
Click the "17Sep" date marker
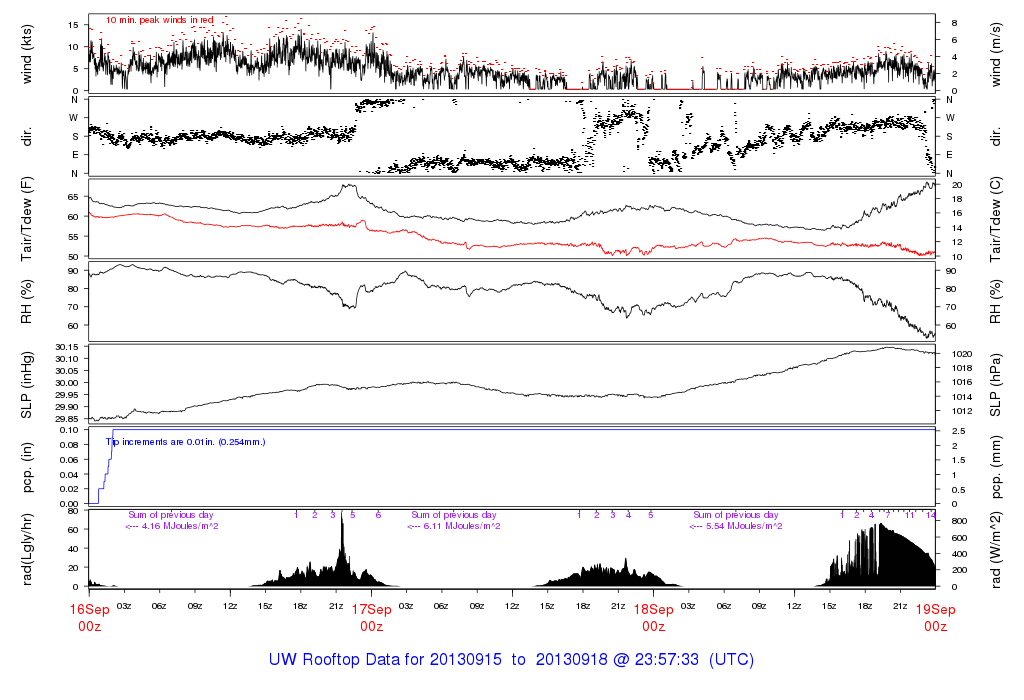point(372,610)
